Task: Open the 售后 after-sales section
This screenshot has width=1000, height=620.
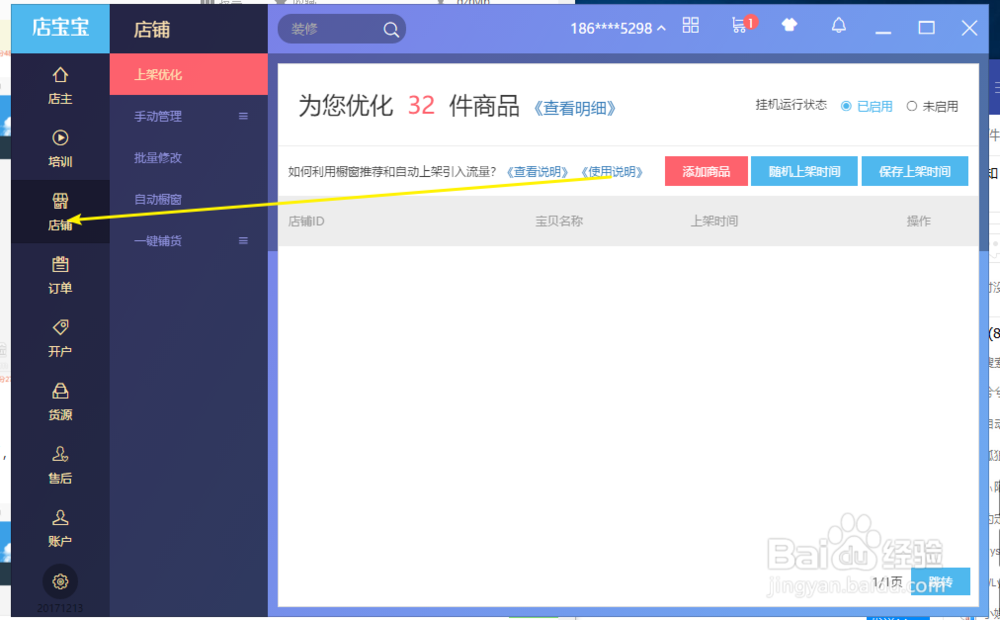Action: pos(60,464)
